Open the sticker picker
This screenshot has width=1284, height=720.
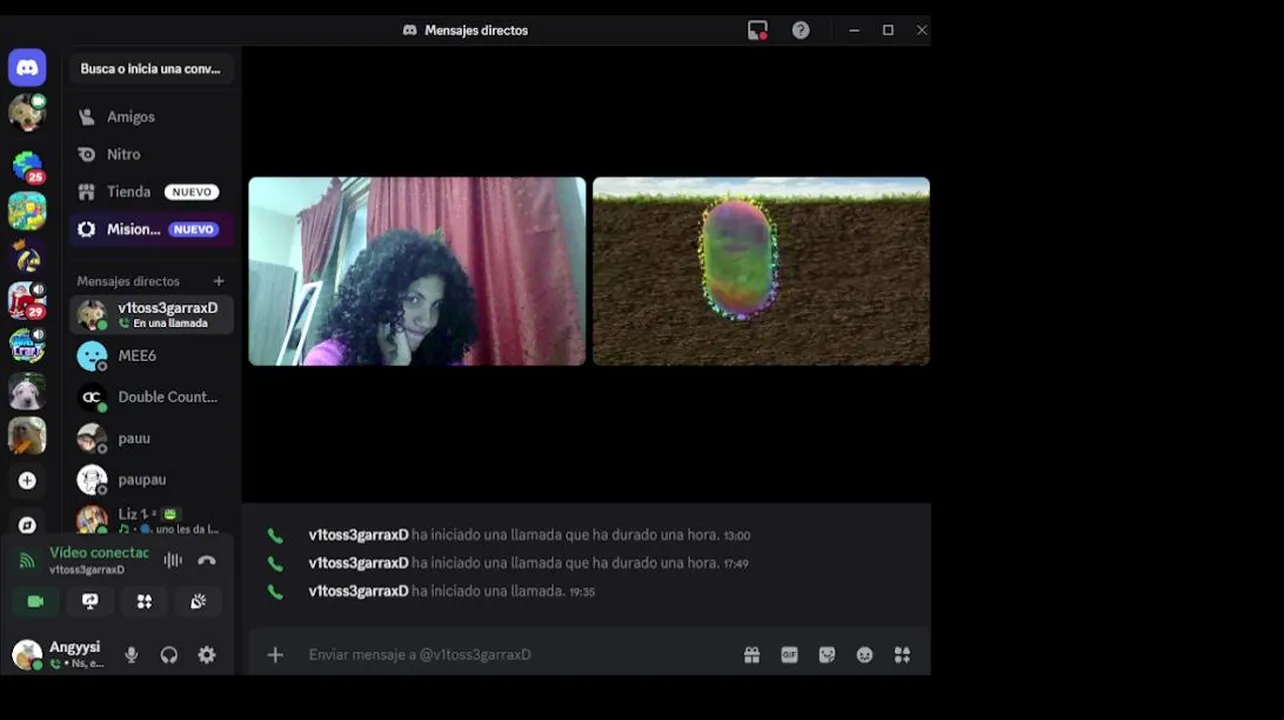827,655
